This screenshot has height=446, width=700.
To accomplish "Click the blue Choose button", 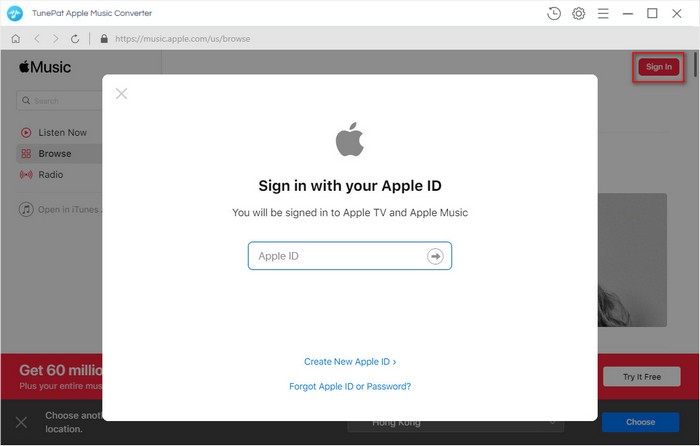I will [640, 422].
